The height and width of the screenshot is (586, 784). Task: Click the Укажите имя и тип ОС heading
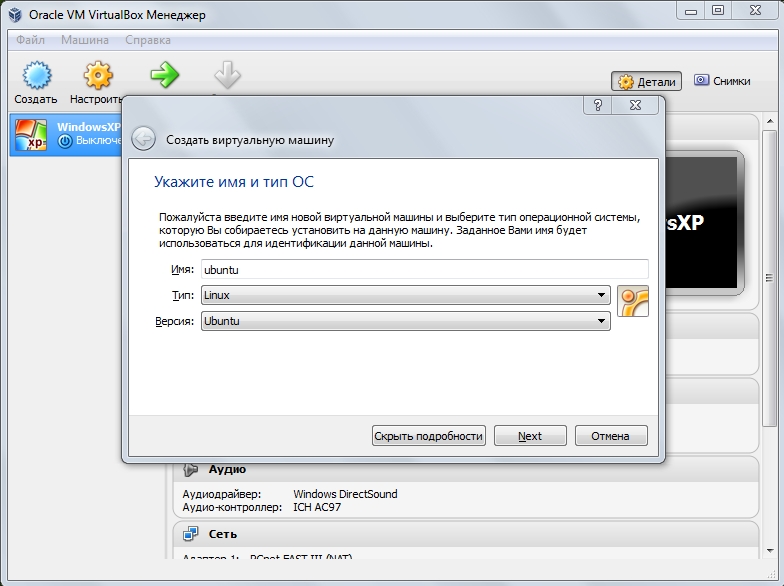pos(234,182)
